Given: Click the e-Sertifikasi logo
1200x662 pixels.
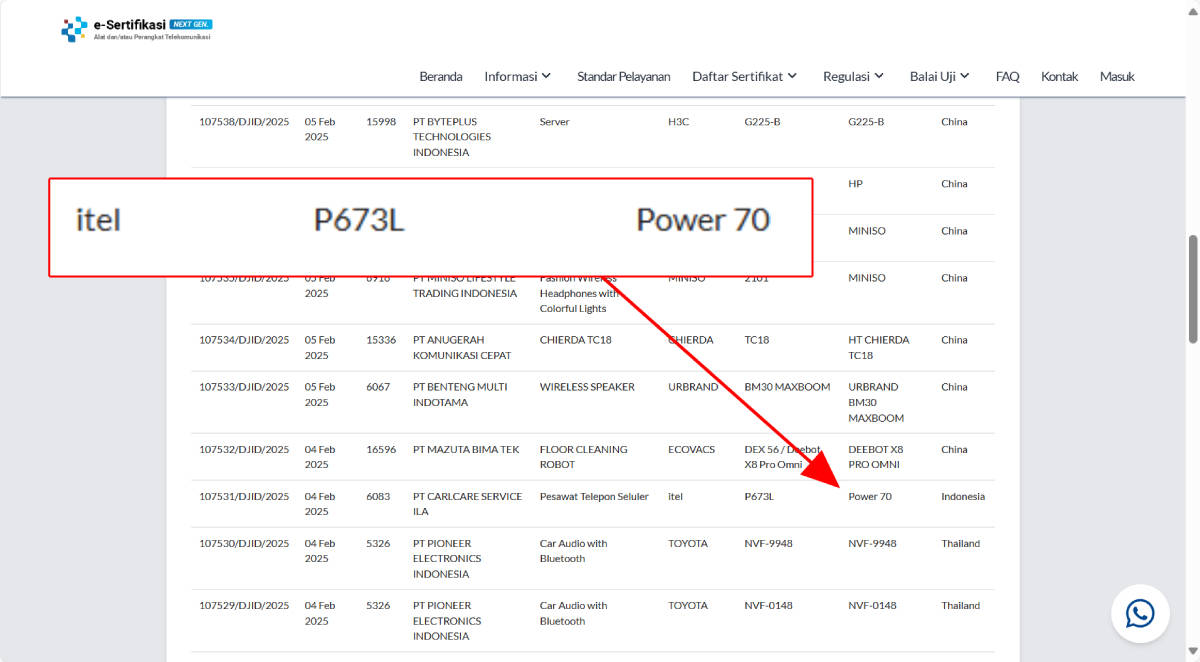Looking at the screenshot, I should pos(137,29).
